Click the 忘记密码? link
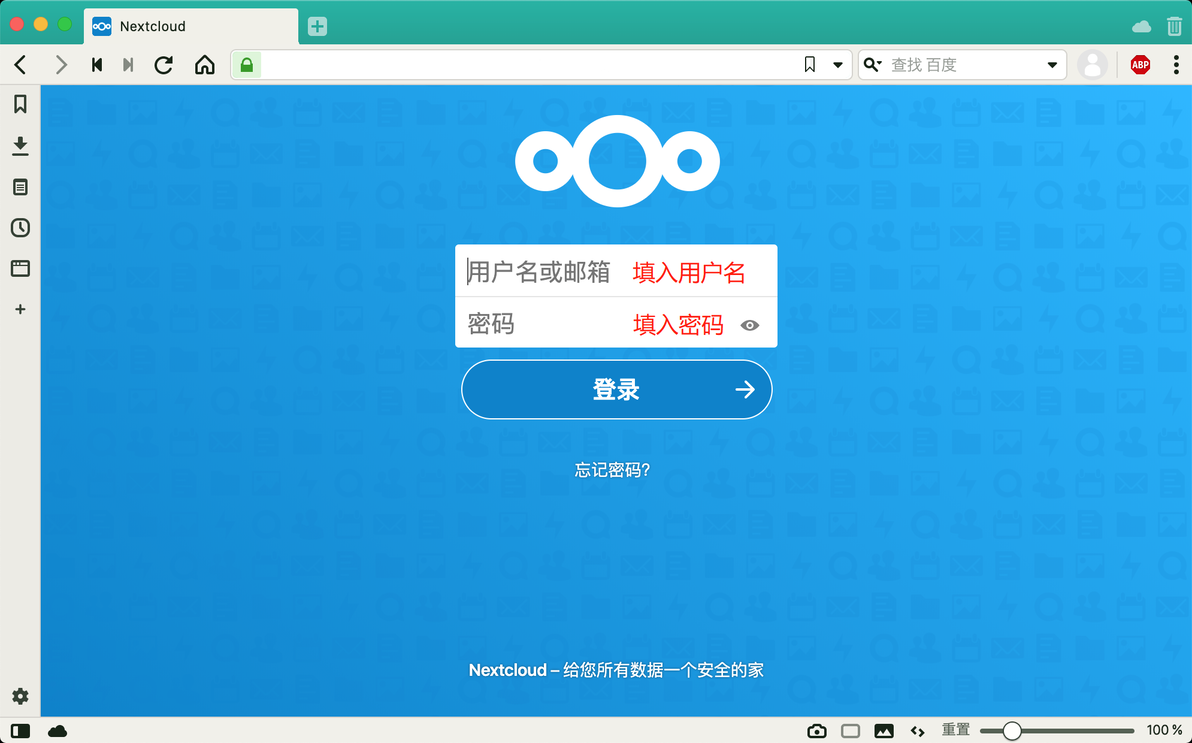The height and width of the screenshot is (743, 1192). click(x=612, y=470)
